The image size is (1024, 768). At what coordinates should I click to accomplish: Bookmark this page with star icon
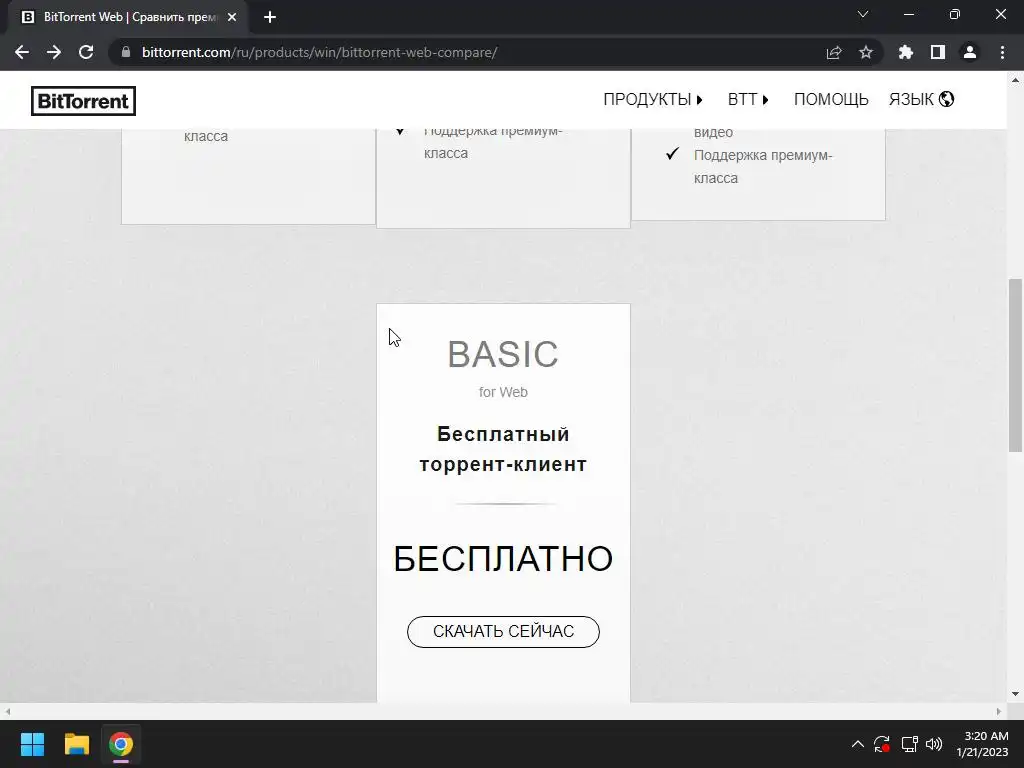tap(866, 52)
